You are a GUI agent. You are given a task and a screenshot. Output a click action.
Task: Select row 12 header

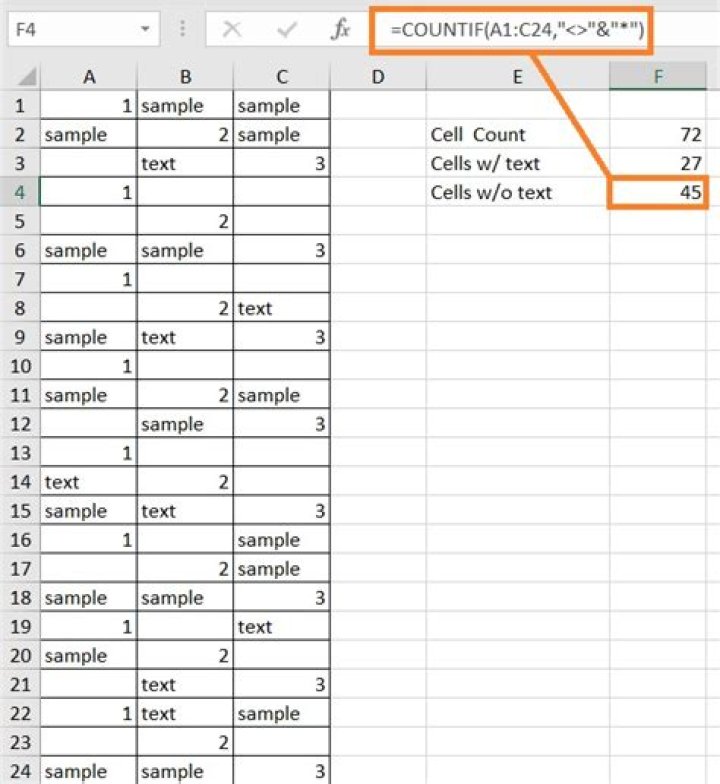click(x=20, y=424)
